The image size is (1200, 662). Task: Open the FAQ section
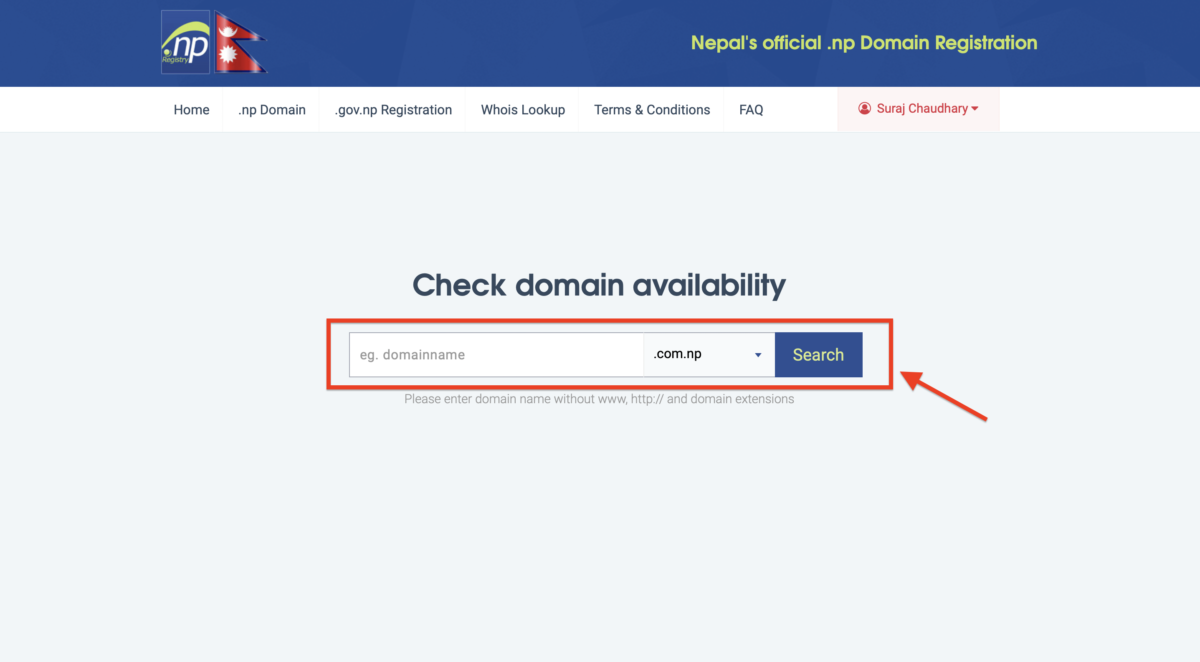[751, 109]
